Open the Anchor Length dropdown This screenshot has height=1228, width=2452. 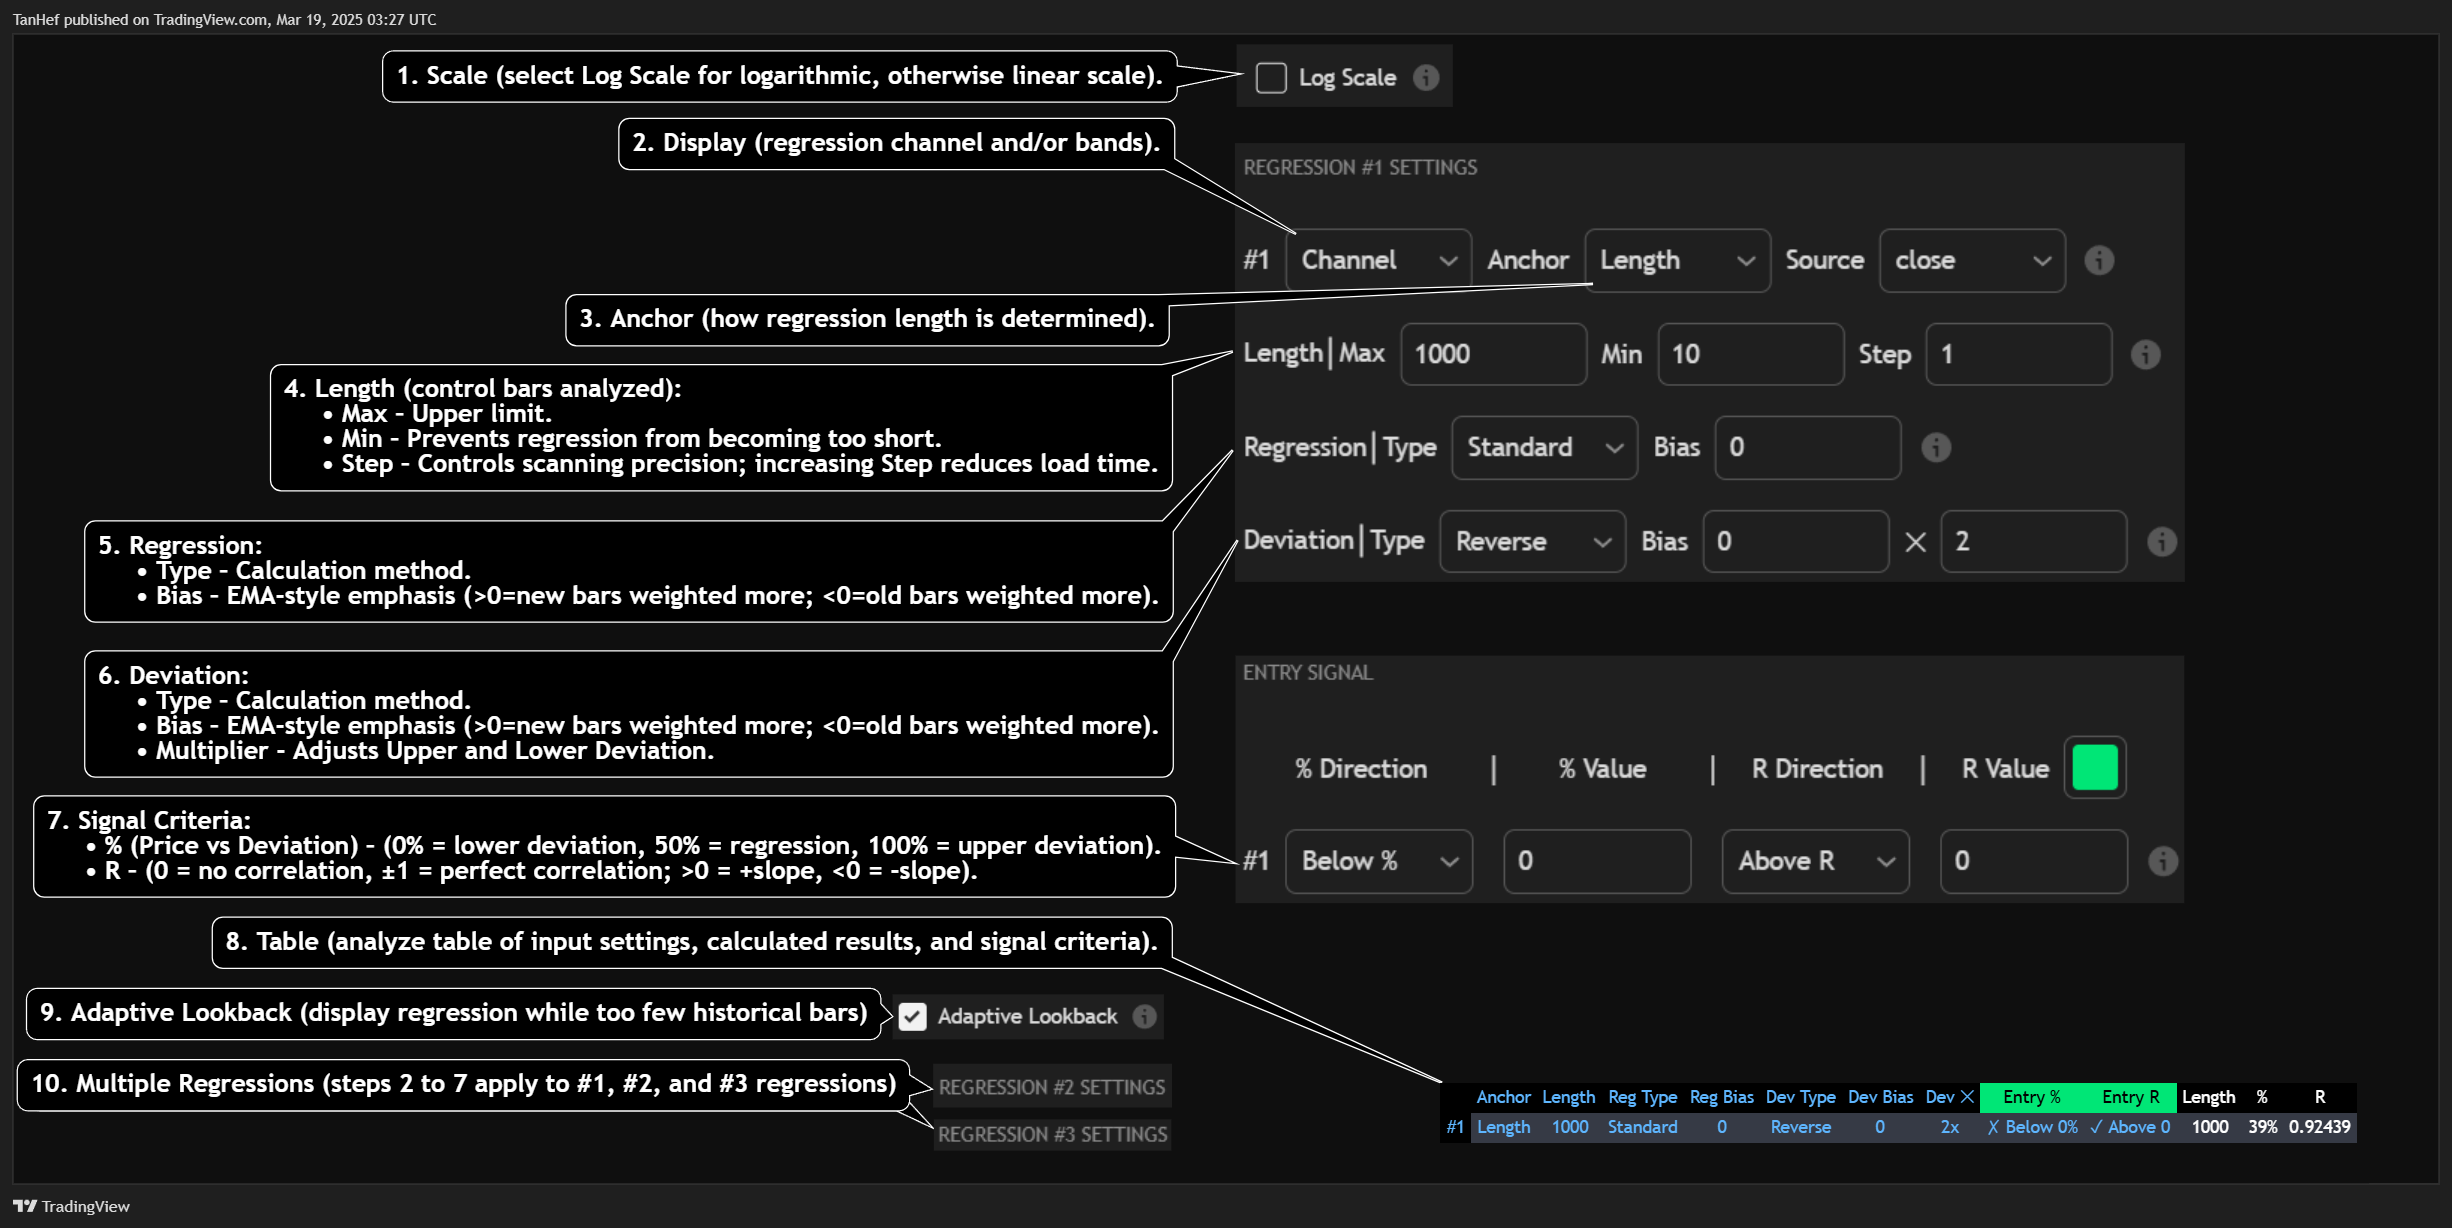[1677, 260]
